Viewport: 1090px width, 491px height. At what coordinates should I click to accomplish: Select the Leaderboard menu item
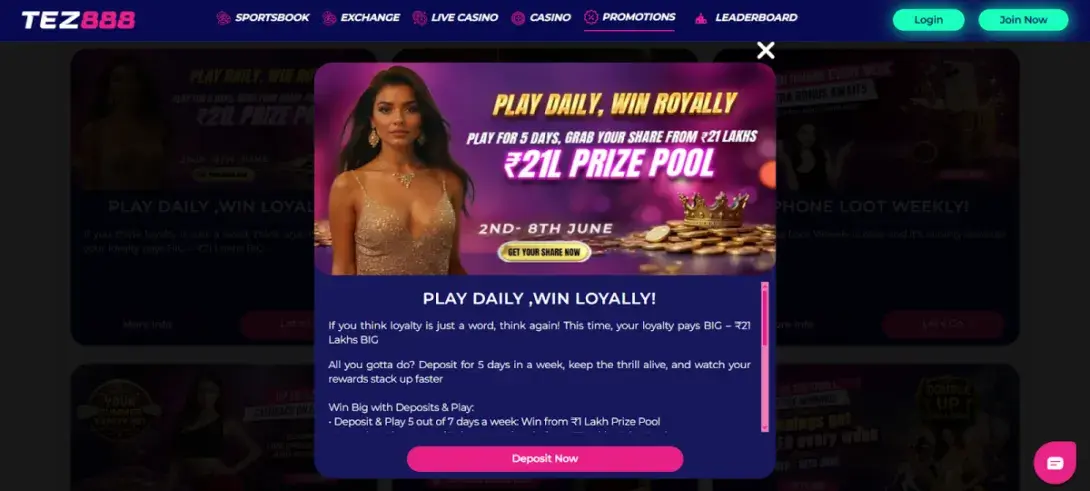tap(756, 18)
